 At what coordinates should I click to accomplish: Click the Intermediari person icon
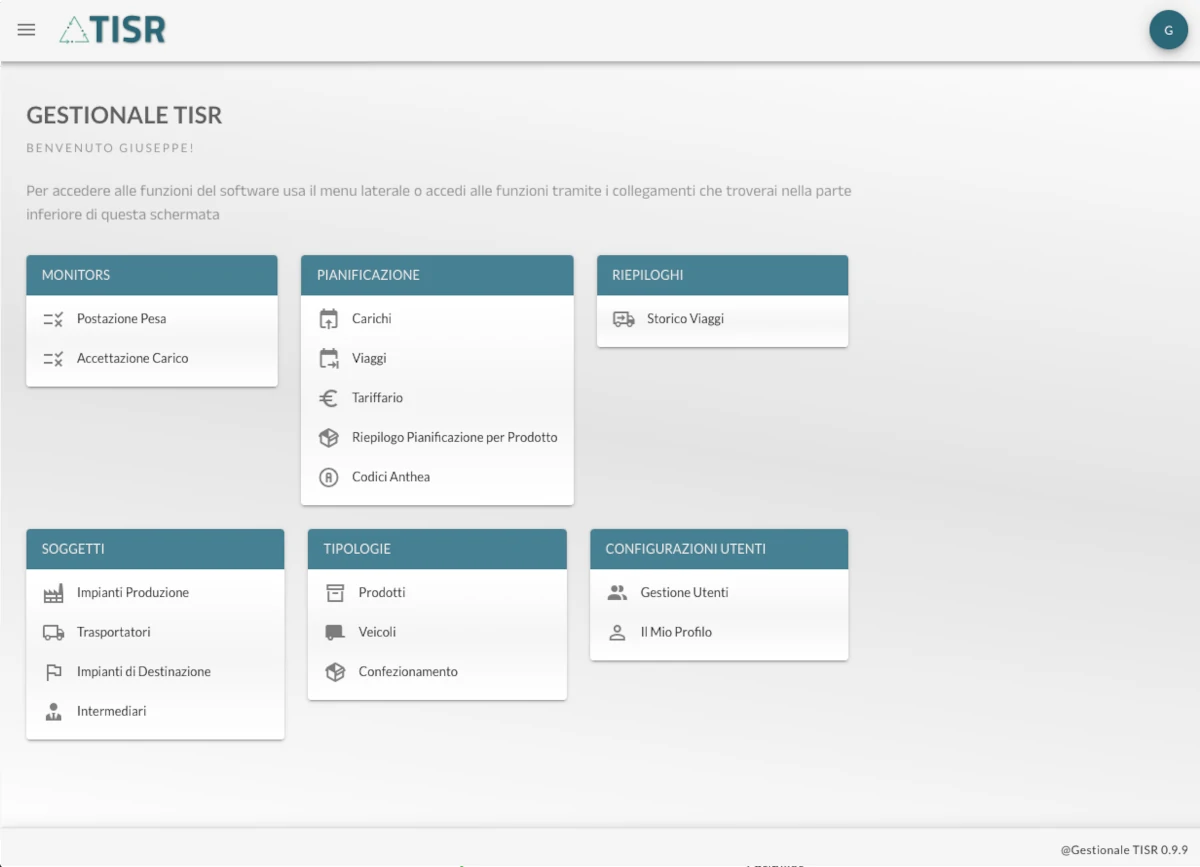click(x=54, y=711)
